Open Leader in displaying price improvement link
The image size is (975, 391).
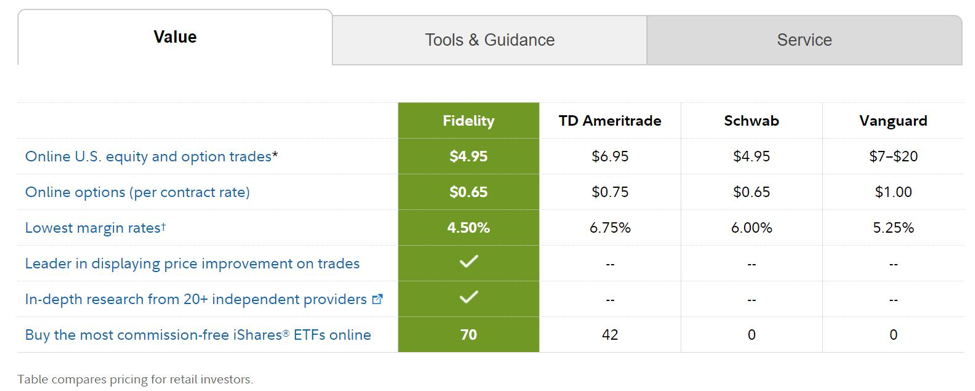[x=192, y=264]
